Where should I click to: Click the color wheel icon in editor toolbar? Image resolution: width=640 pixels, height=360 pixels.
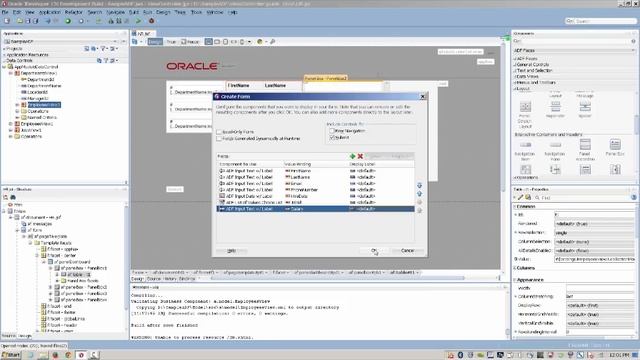tap(260, 42)
